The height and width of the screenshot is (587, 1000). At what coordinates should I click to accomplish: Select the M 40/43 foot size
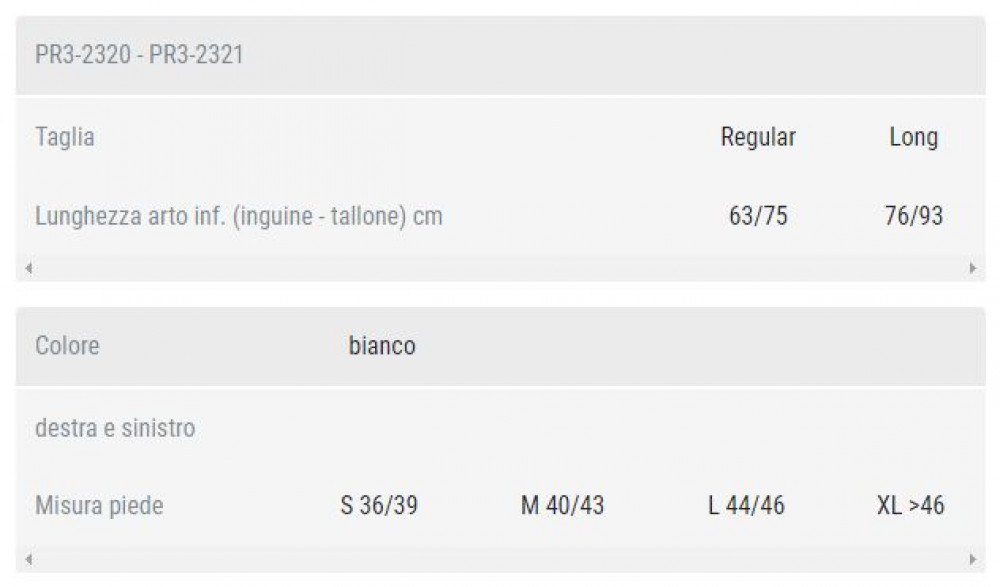(562, 506)
